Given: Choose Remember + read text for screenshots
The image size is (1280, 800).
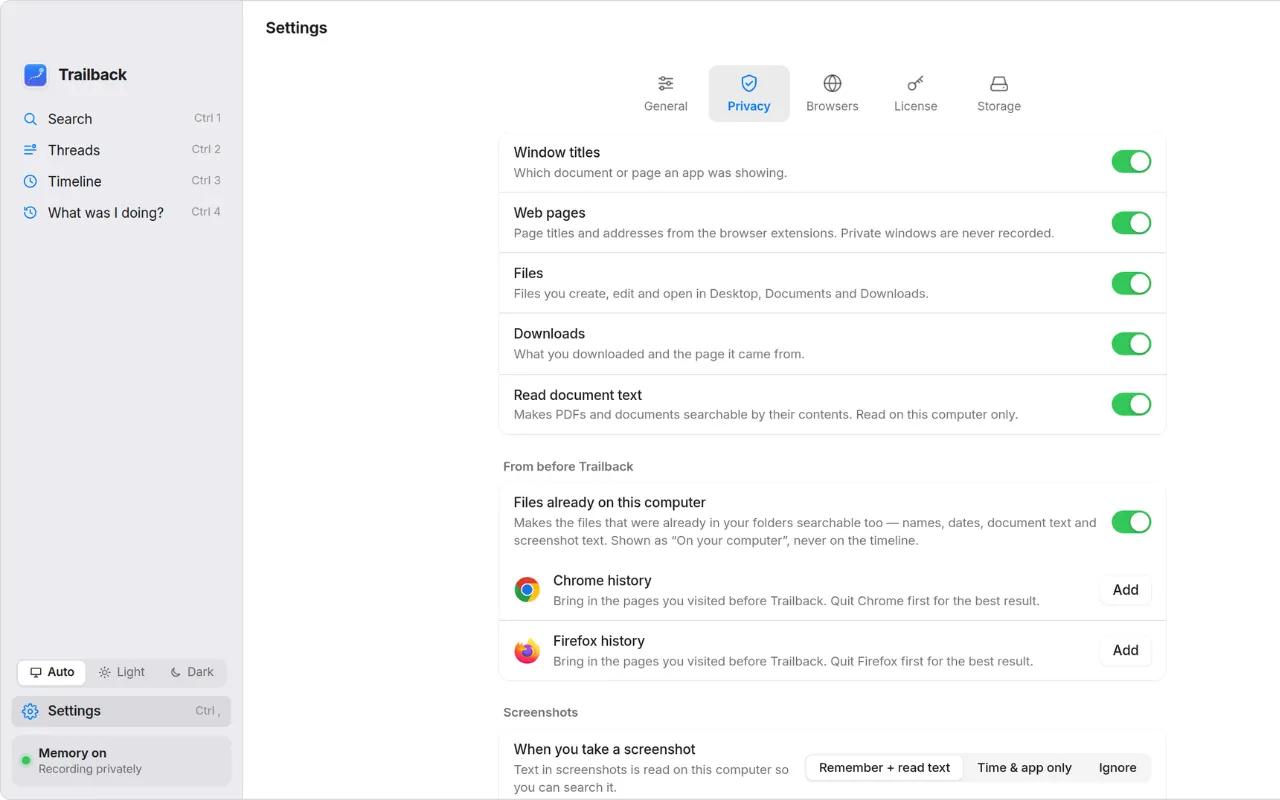Looking at the screenshot, I should (x=885, y=768).
